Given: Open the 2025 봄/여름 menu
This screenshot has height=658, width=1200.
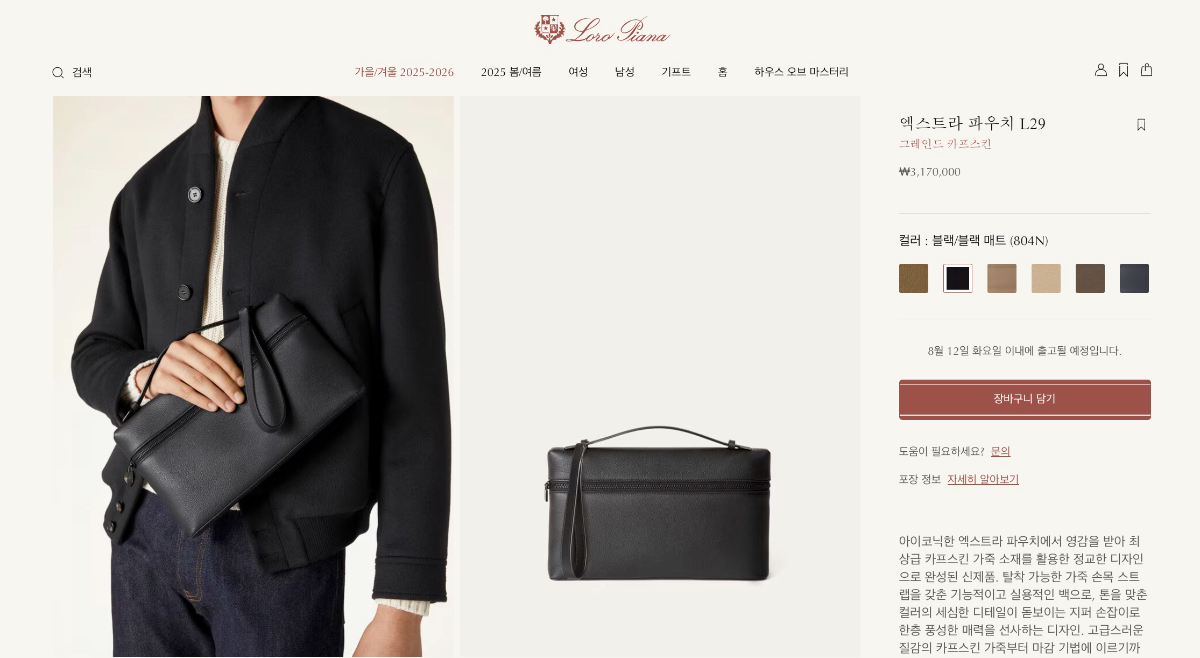Looking at the screenshot, I should pos(511,72).
